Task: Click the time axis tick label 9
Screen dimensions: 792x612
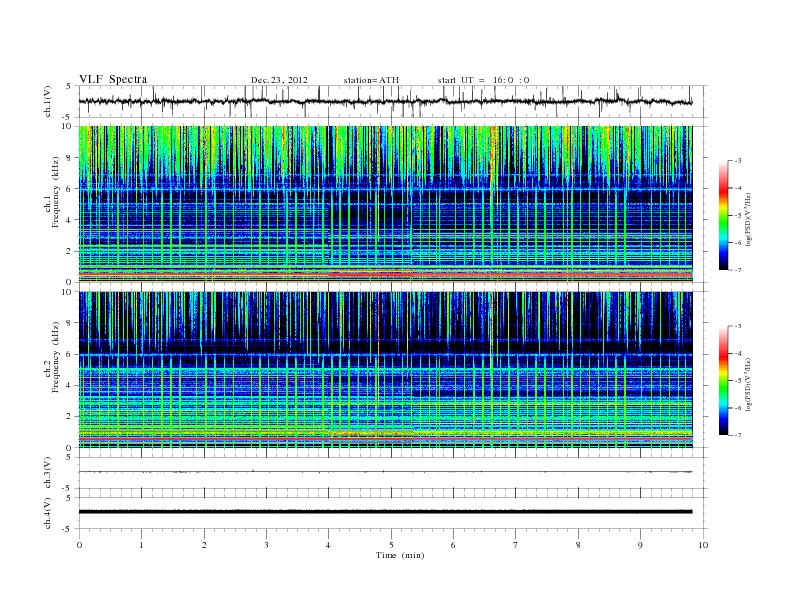Action: 640,545
